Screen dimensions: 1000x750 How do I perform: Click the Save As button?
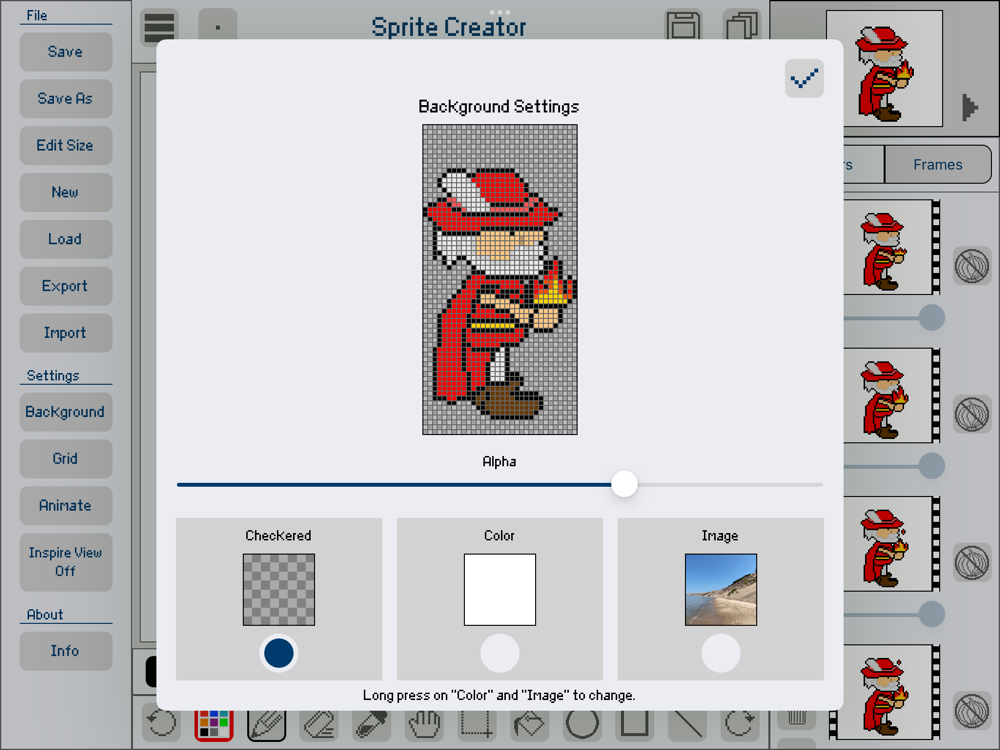[66, 98]
